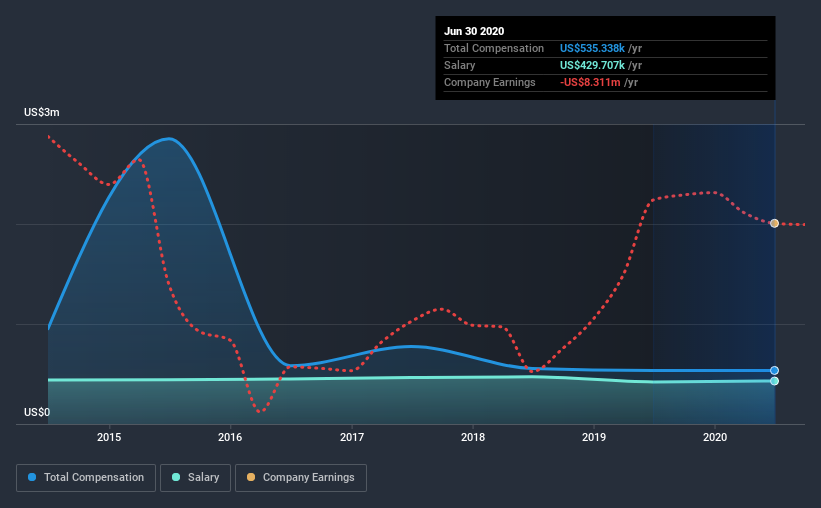821x508 pixels.
Task: Click the US$429.707k salary value
Action: [592, 65]
